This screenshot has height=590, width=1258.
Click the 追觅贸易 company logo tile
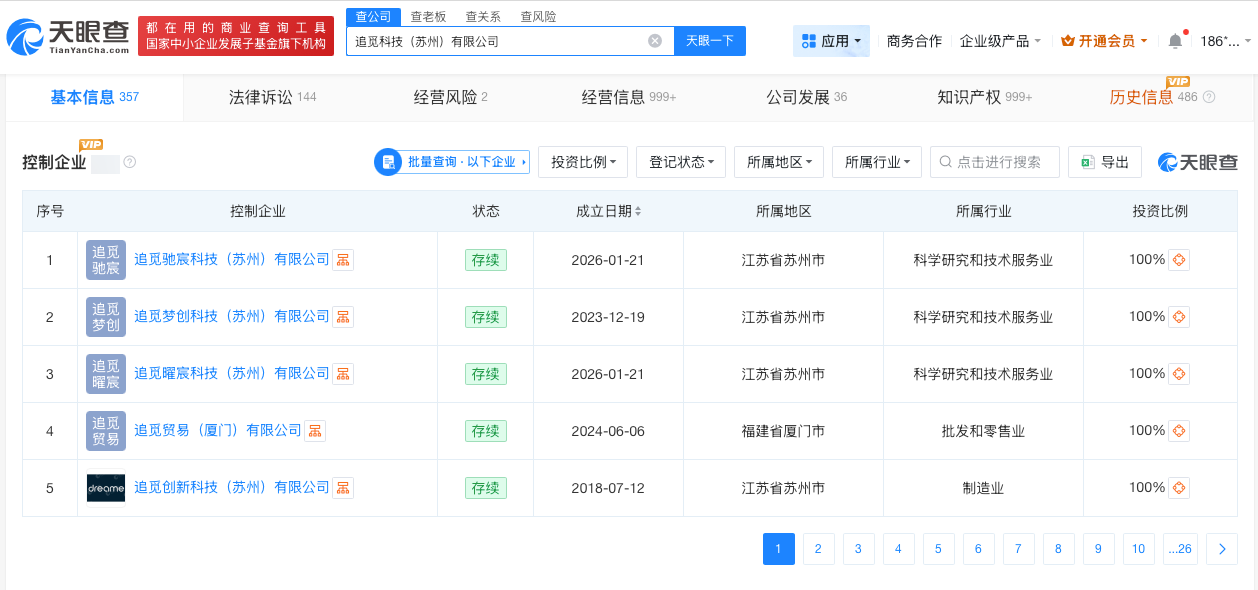(106, 431)
